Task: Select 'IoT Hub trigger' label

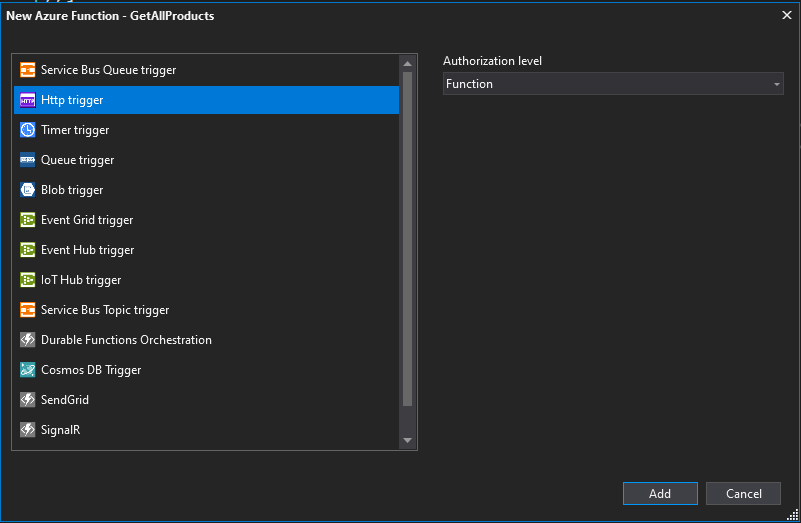Action: click(x=81, y=280)
